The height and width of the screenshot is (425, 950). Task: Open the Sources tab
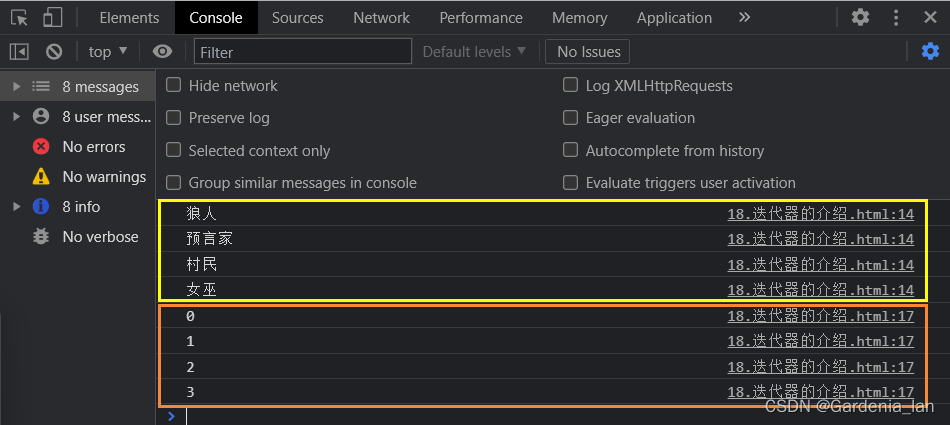[297, 17]
